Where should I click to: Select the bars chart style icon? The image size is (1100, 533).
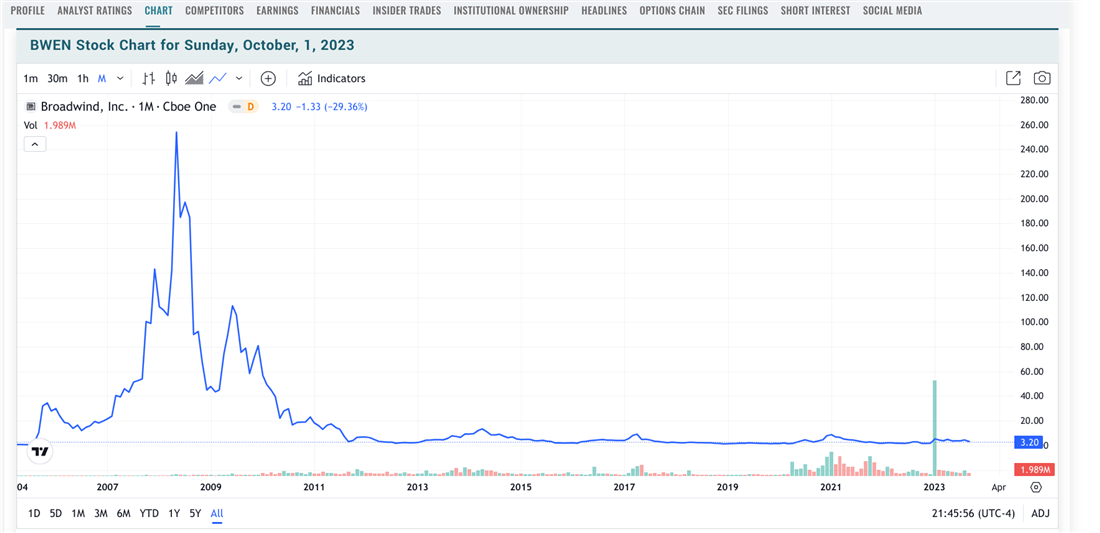[149, 78]
